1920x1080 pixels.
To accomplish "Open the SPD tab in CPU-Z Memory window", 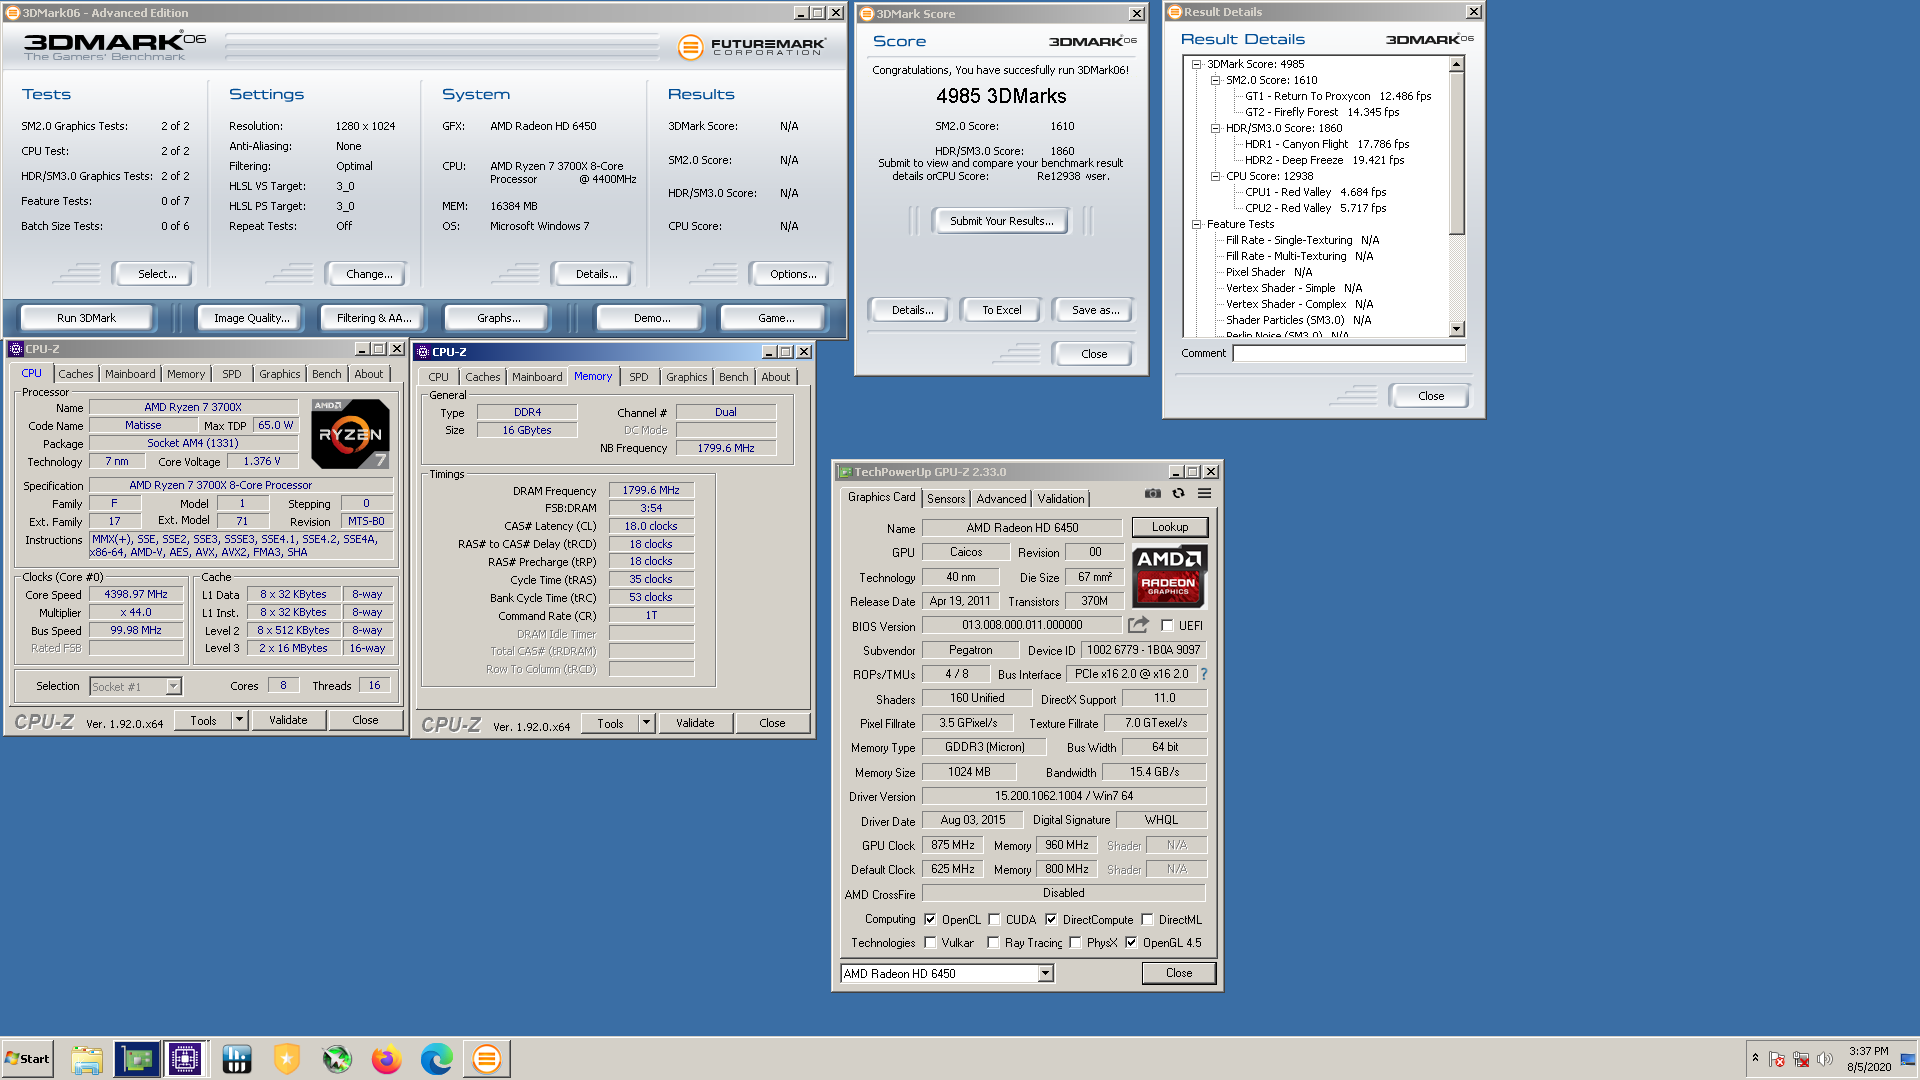I will click(639, 377).
